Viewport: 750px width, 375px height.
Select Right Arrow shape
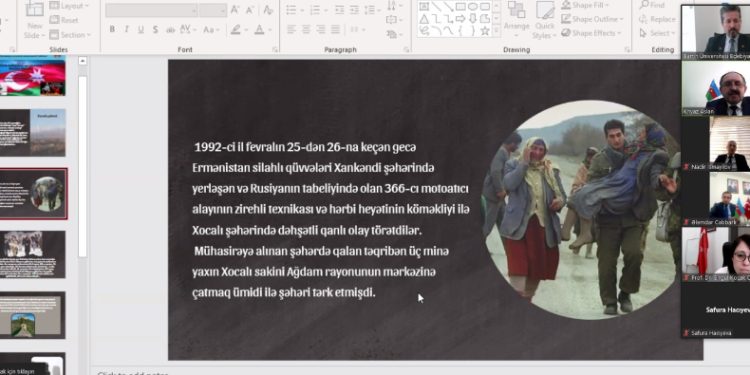[x=461, y=19]
